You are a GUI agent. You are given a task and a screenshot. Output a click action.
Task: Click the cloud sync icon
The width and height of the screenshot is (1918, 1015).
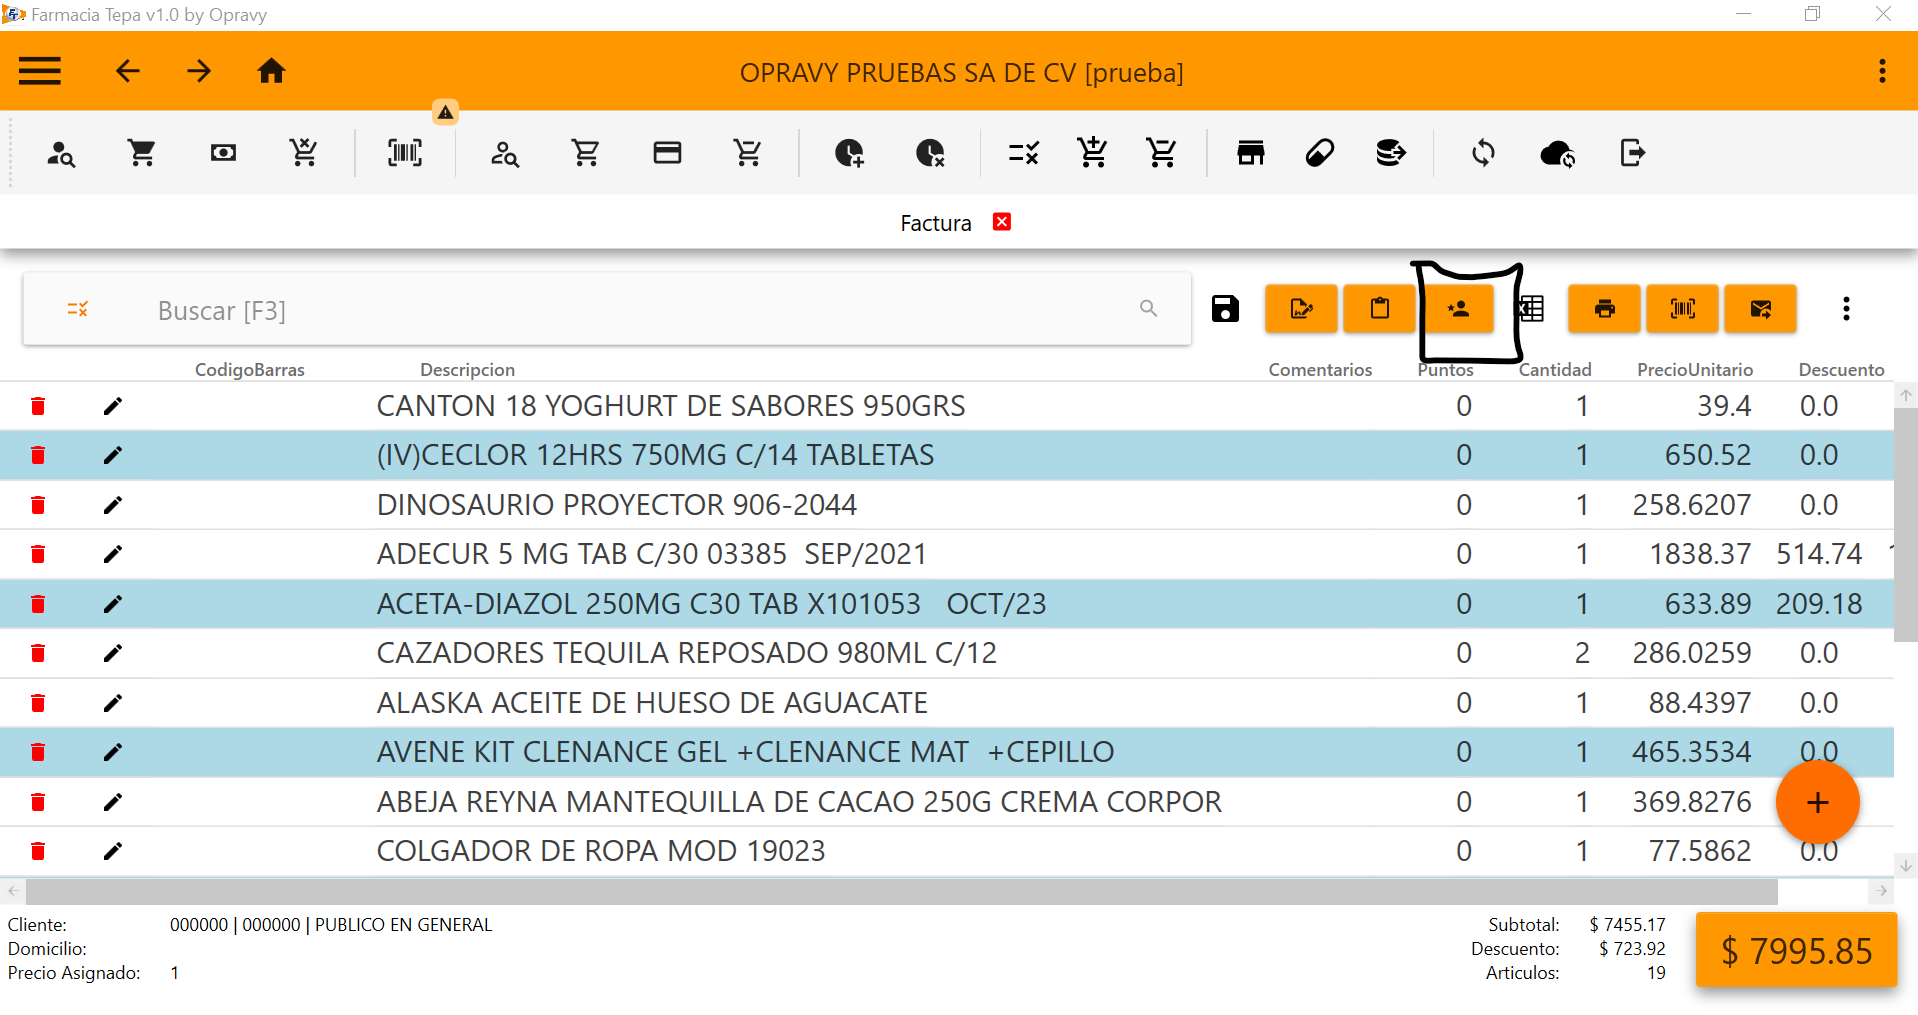point(1557,153)
